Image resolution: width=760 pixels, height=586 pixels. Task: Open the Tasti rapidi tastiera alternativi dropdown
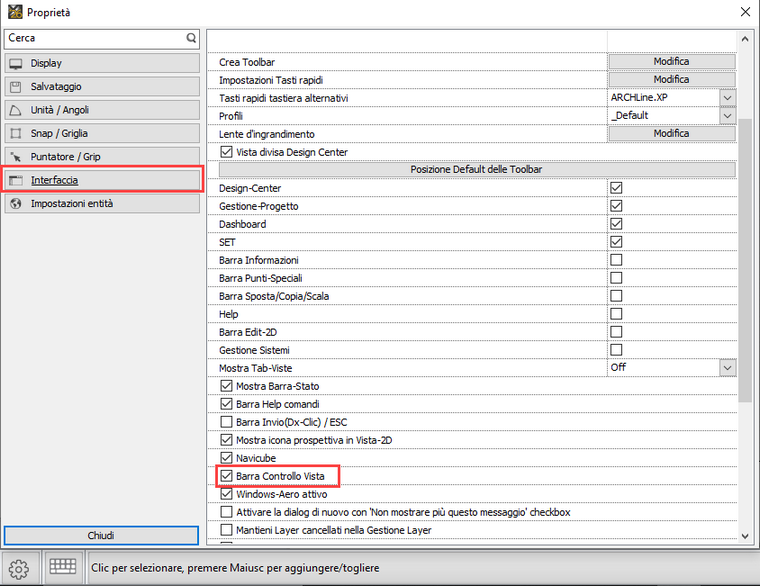click(727, 98)
